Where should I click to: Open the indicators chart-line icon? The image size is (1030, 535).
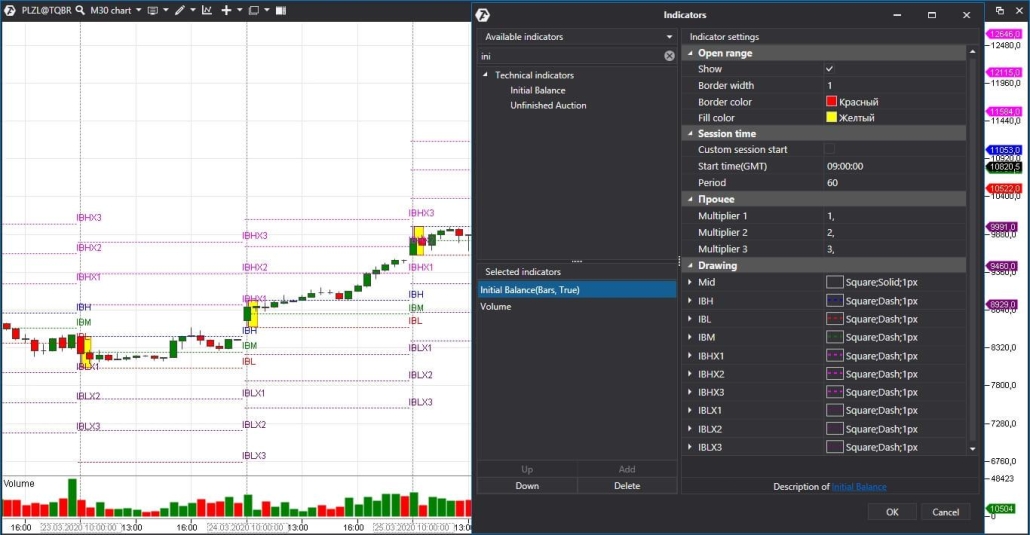pos(207,11)
